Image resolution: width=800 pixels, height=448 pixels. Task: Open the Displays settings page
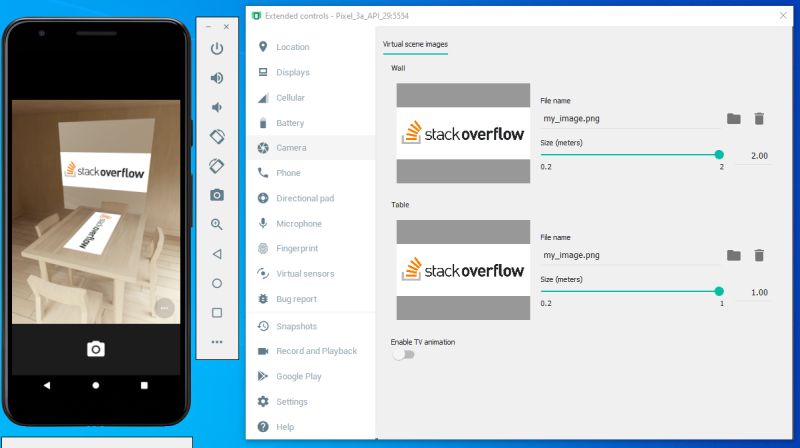pyautogui.click(x=310, y=72)
